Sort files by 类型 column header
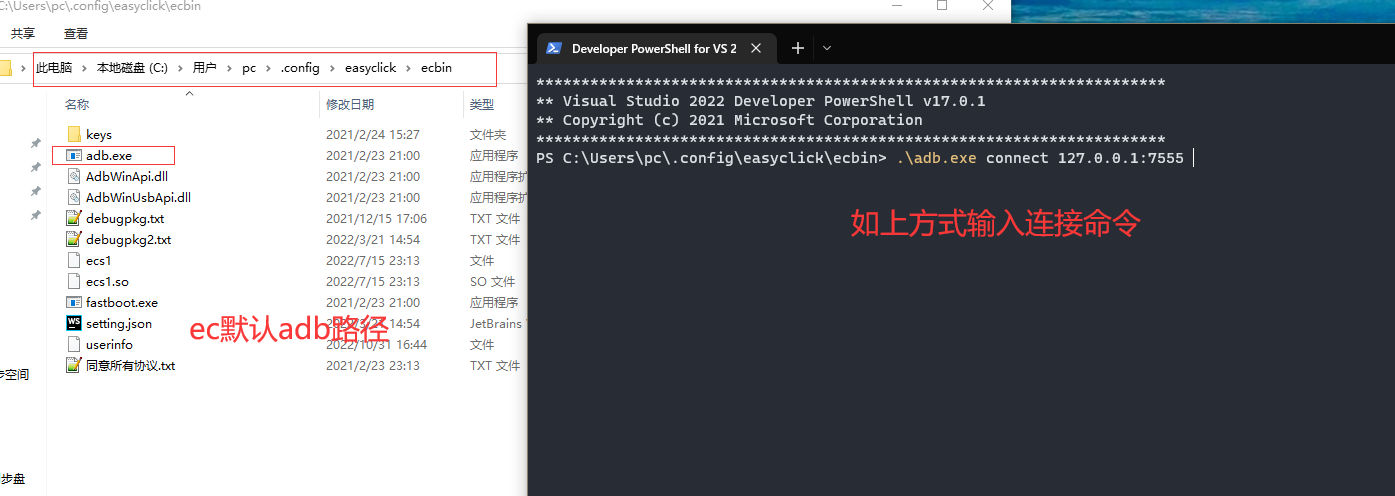This screenshot has width=1395, height=496. (x=482, y=104)
